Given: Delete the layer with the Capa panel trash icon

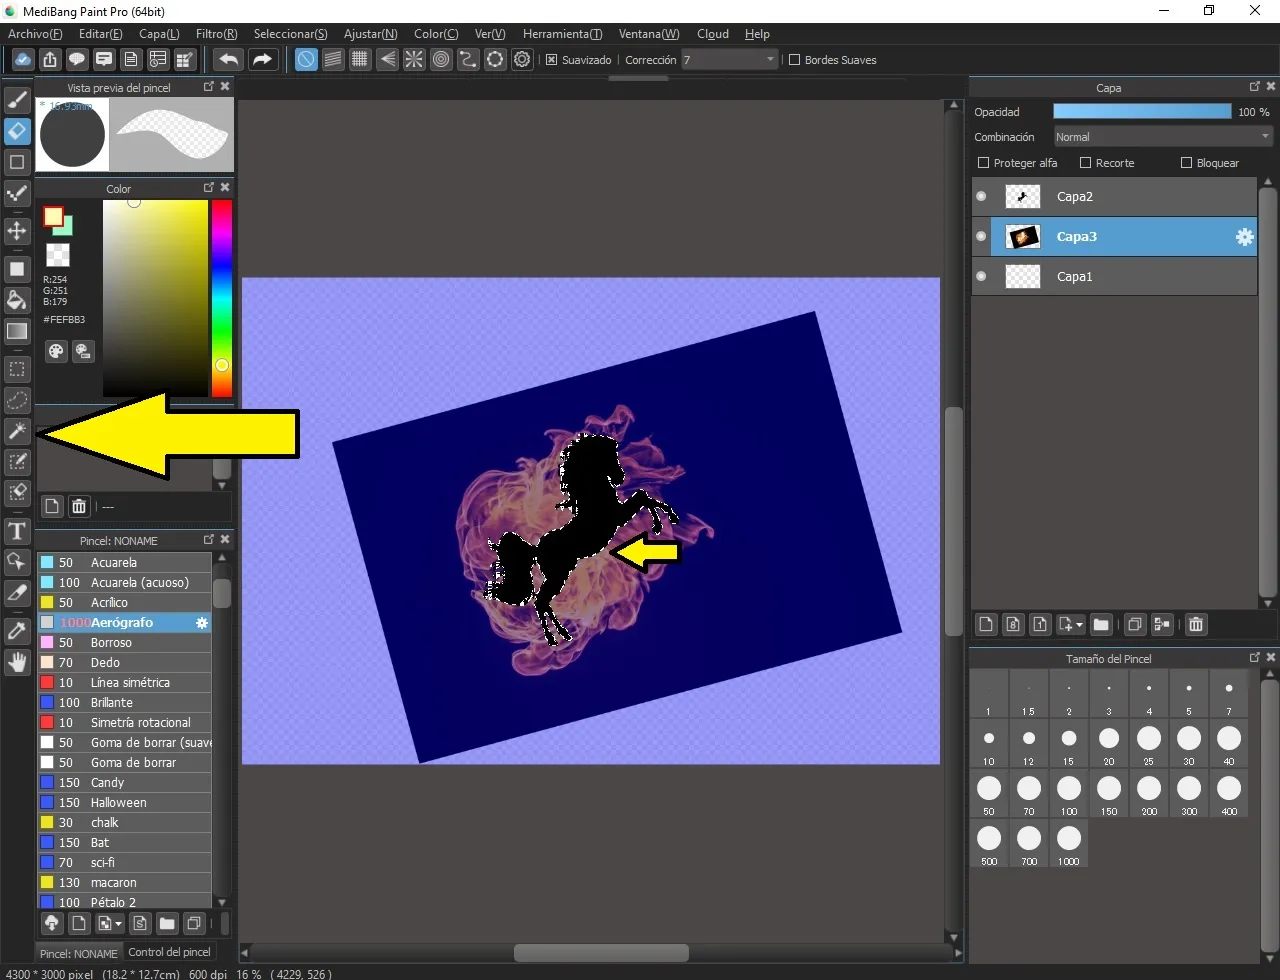Looking at the screenshot, I should click(x=1195, y=625).
